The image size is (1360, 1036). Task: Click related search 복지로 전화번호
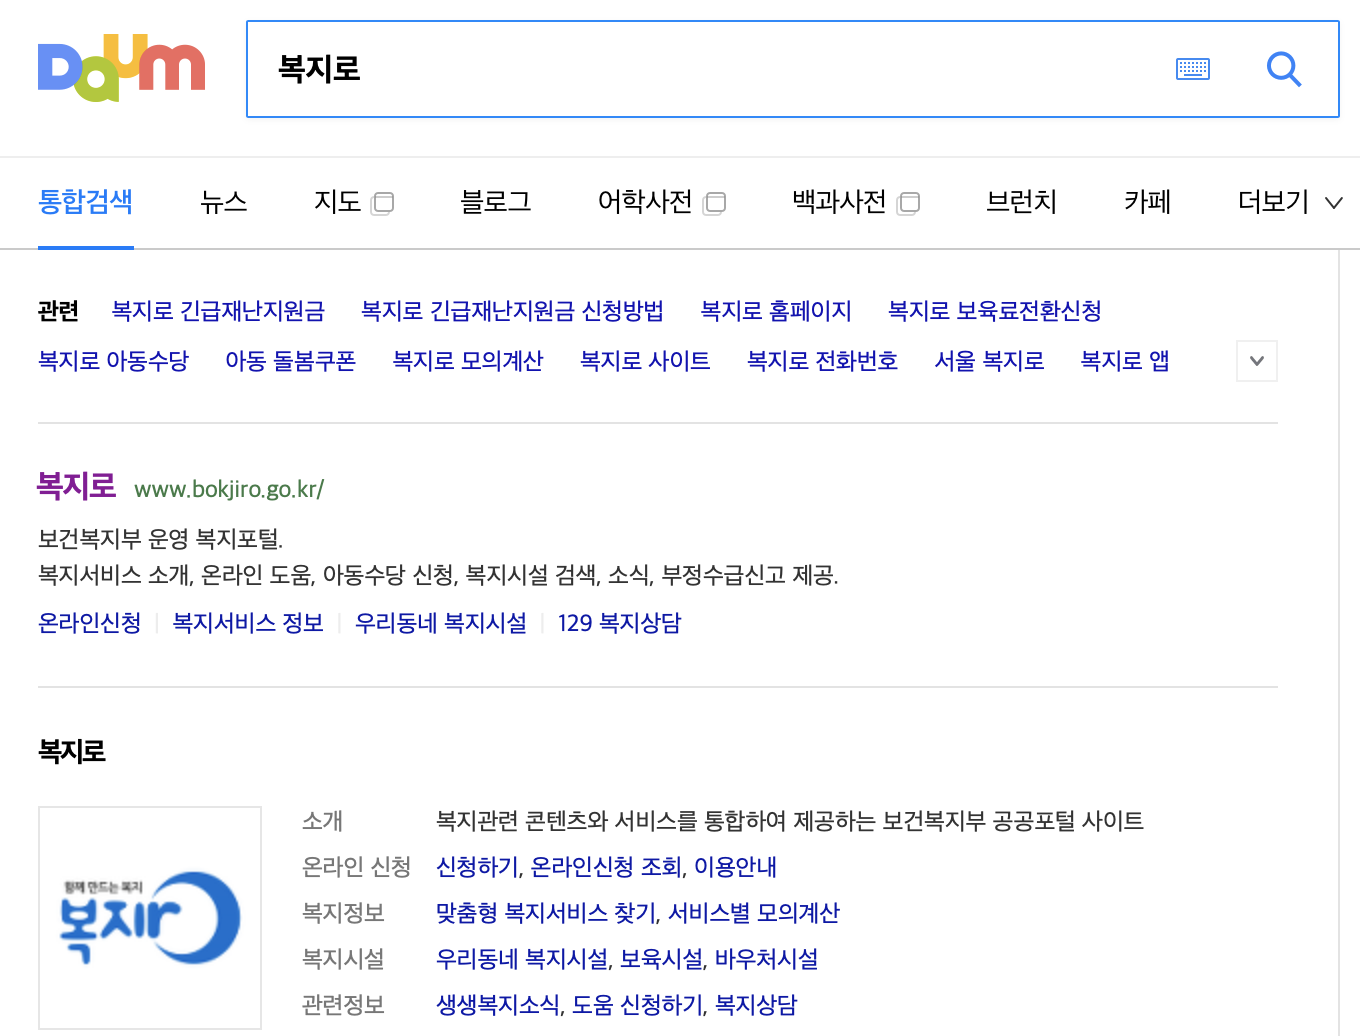[822, 361]
